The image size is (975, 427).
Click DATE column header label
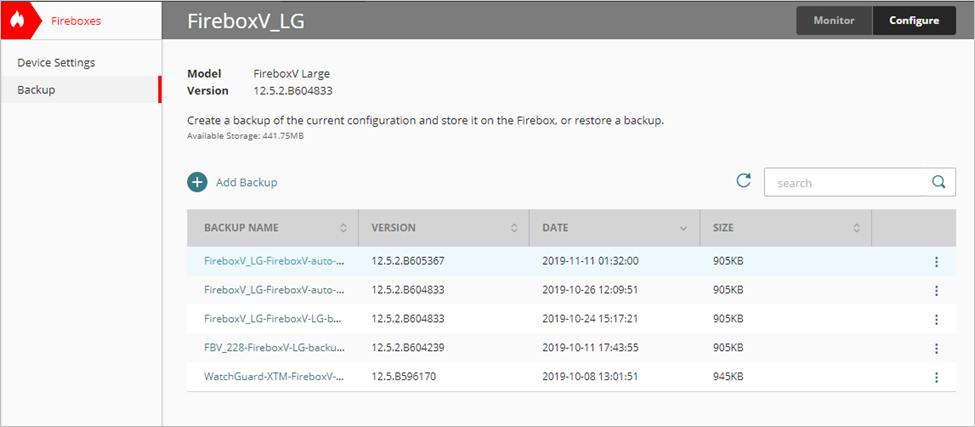[555, 227]
